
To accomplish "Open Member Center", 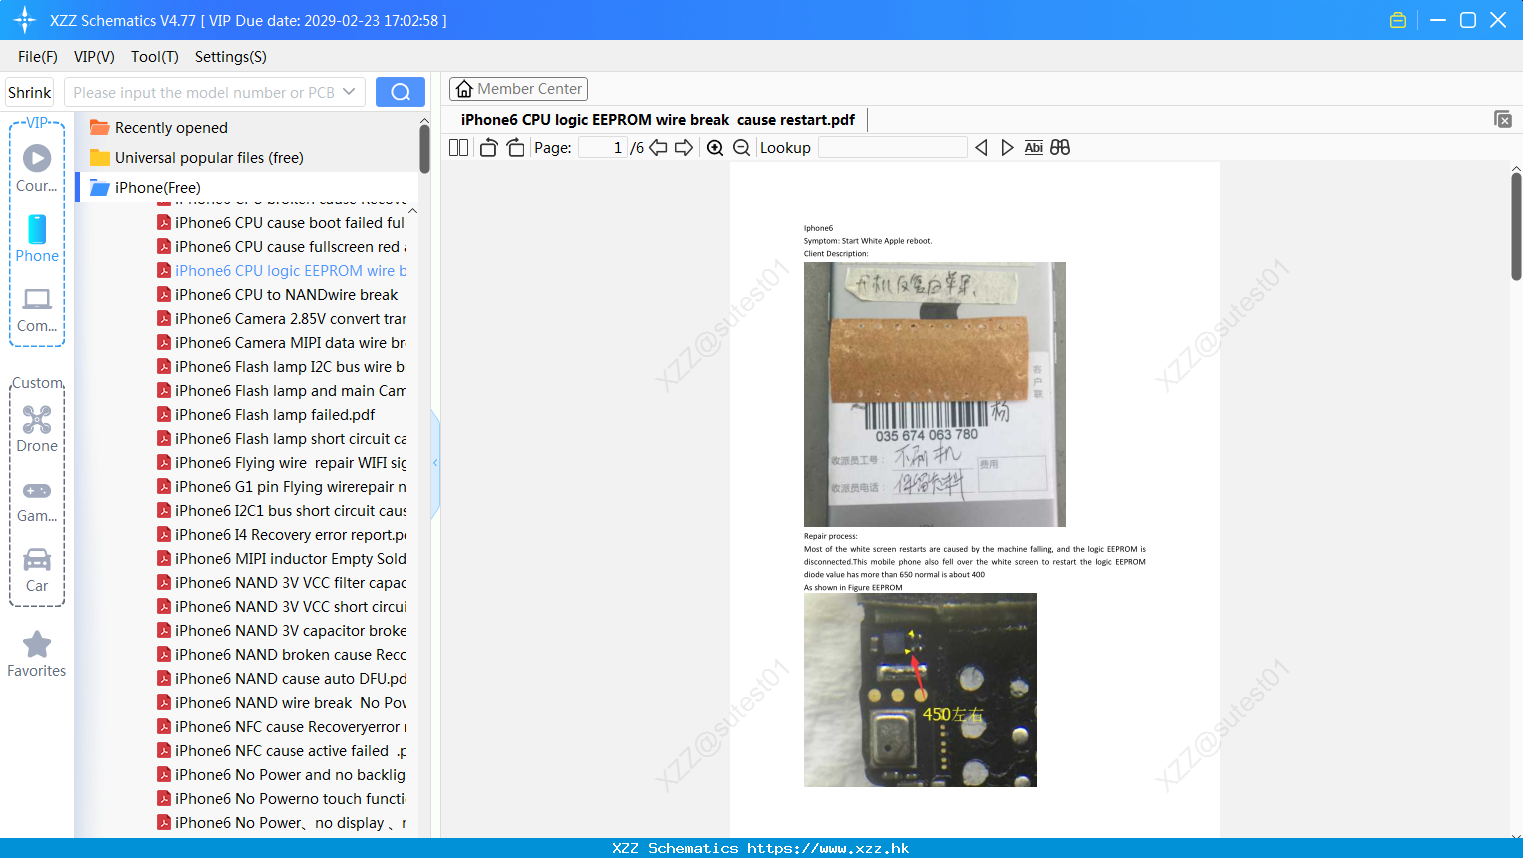I will point(518,89).
